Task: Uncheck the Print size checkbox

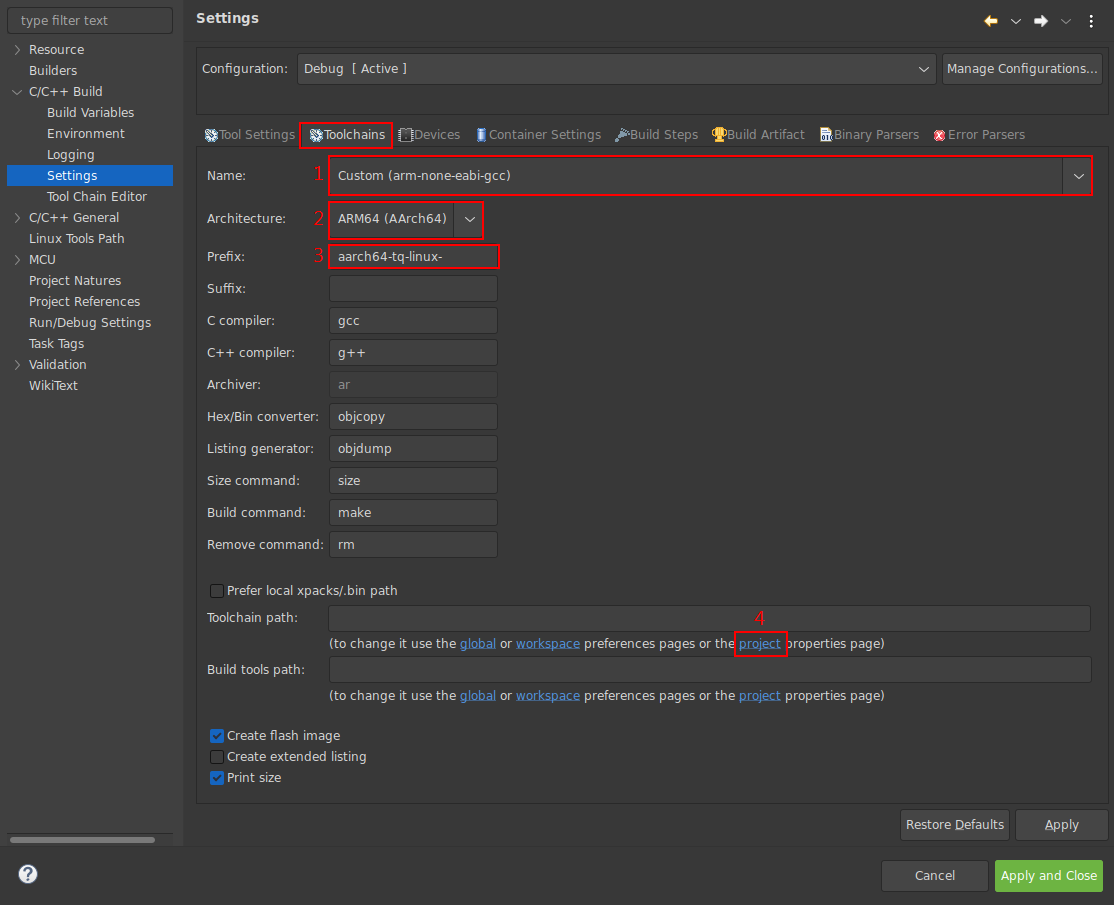Action: 217,778
